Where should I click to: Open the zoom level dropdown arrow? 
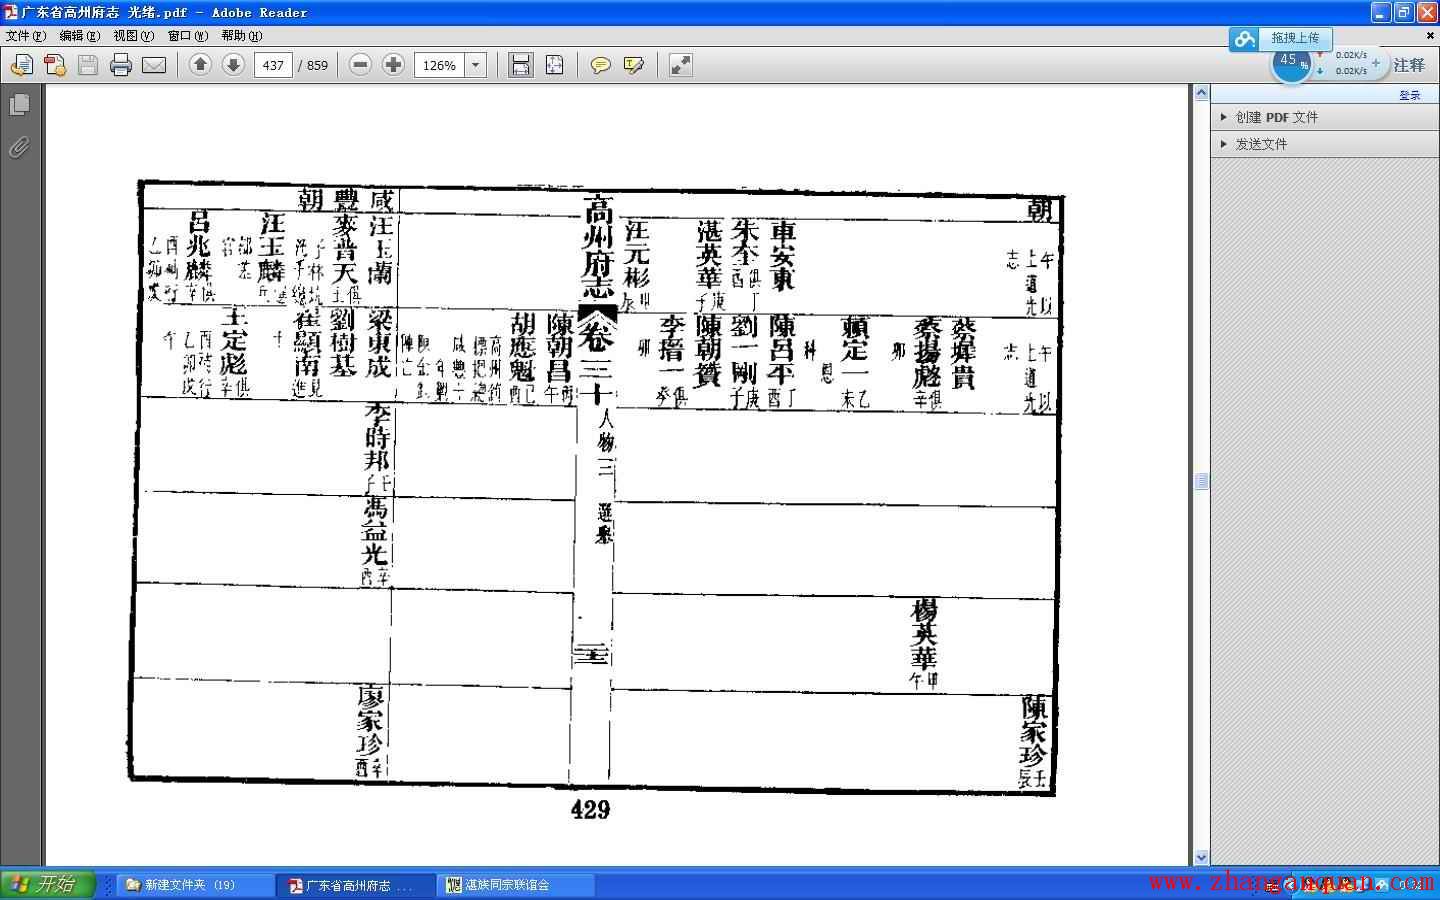476,65
